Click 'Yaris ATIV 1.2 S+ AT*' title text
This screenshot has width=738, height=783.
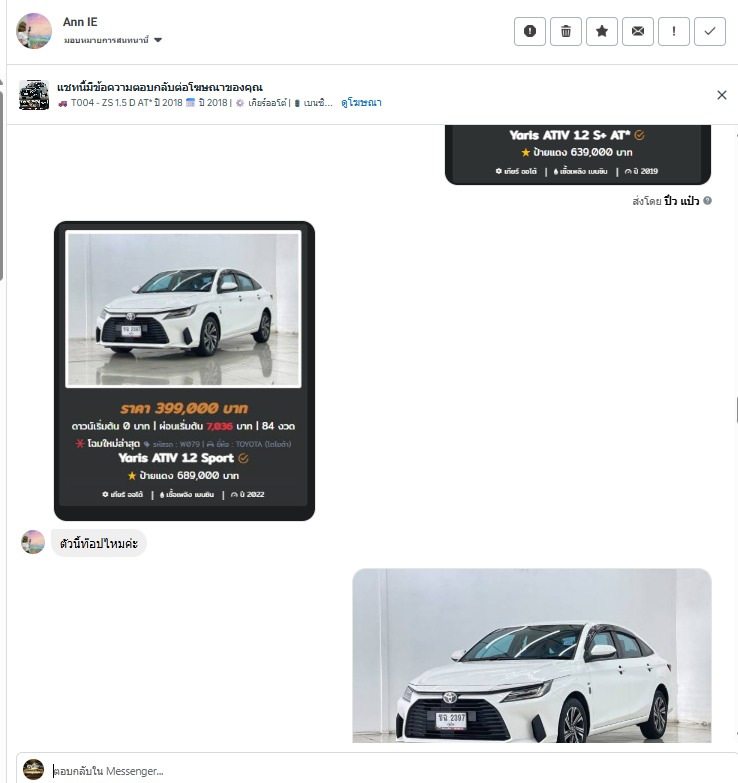pos(570,135)
